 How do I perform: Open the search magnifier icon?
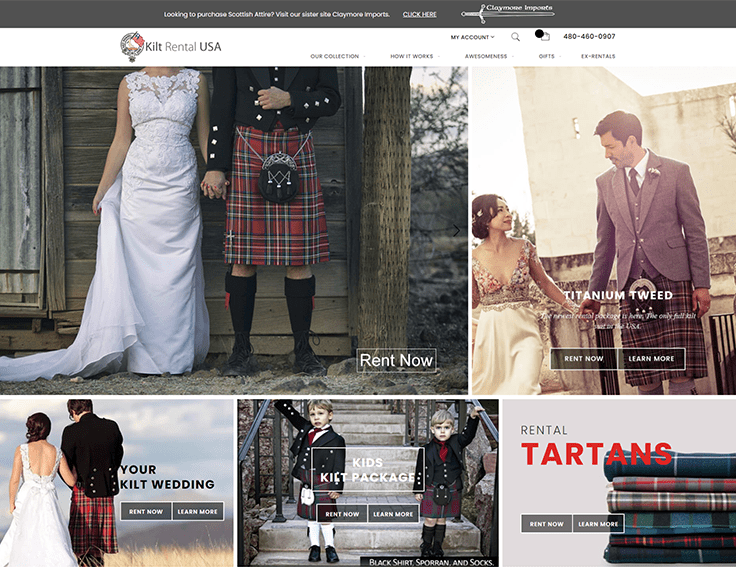(515, 37)
